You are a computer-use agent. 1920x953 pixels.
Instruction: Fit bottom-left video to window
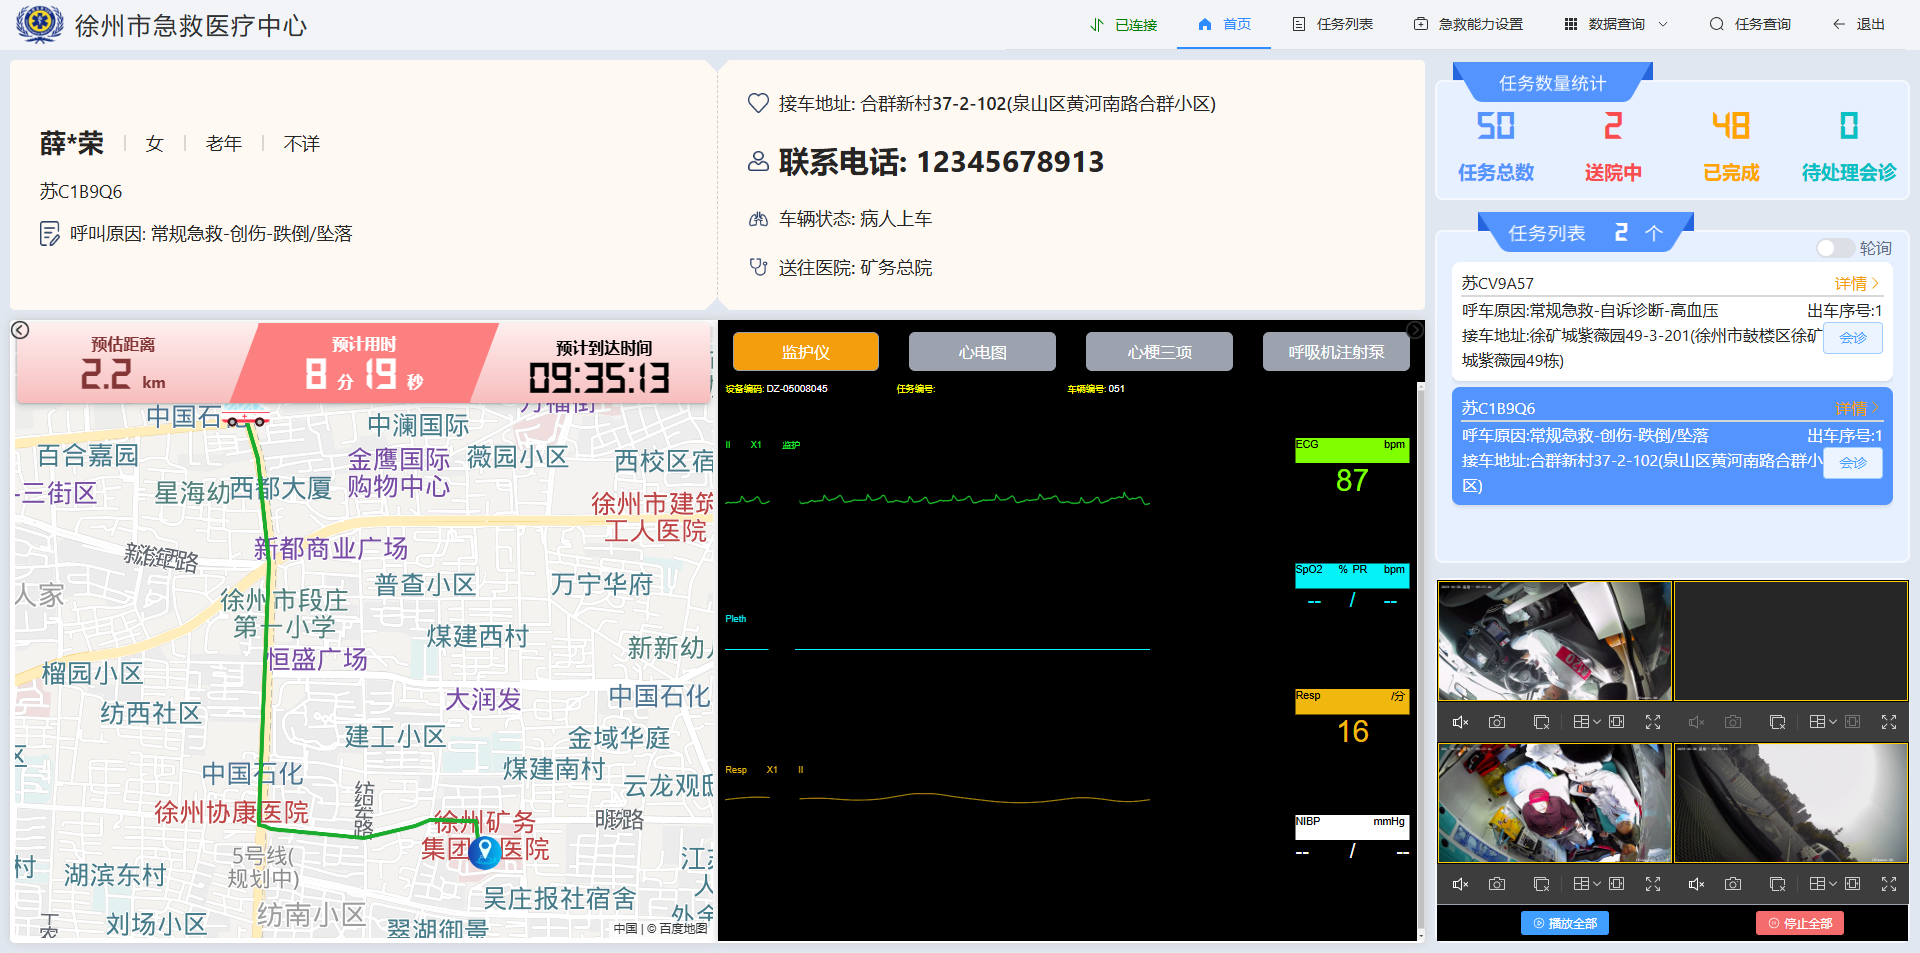1616,884
